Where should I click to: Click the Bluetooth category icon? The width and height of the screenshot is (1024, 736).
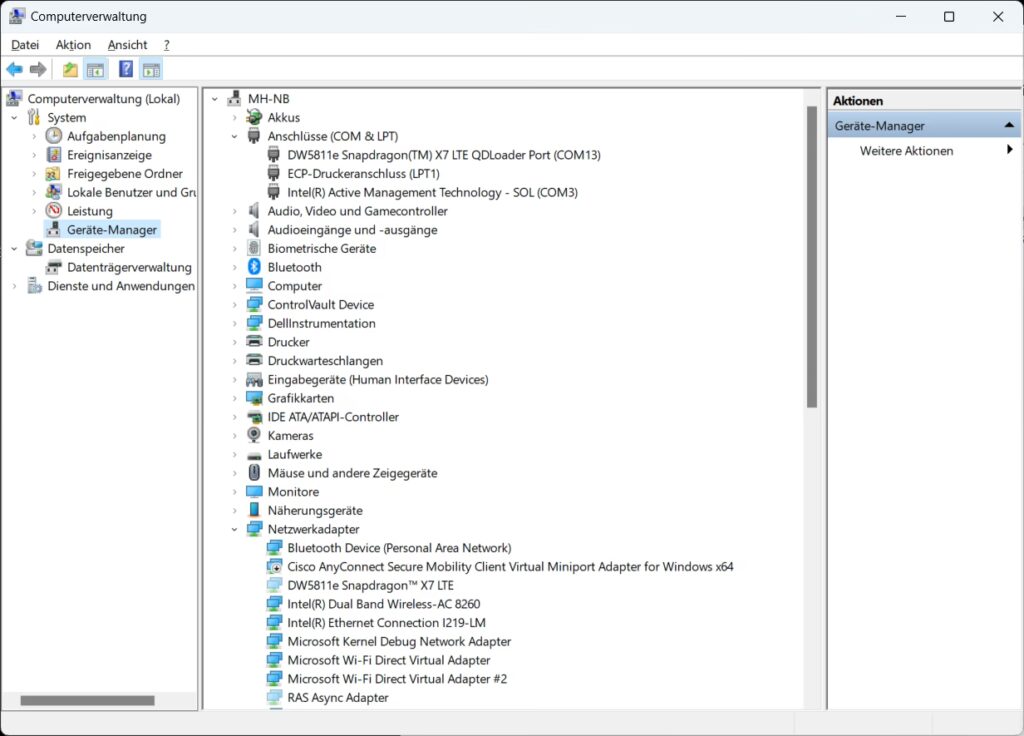tap(254, 267)
